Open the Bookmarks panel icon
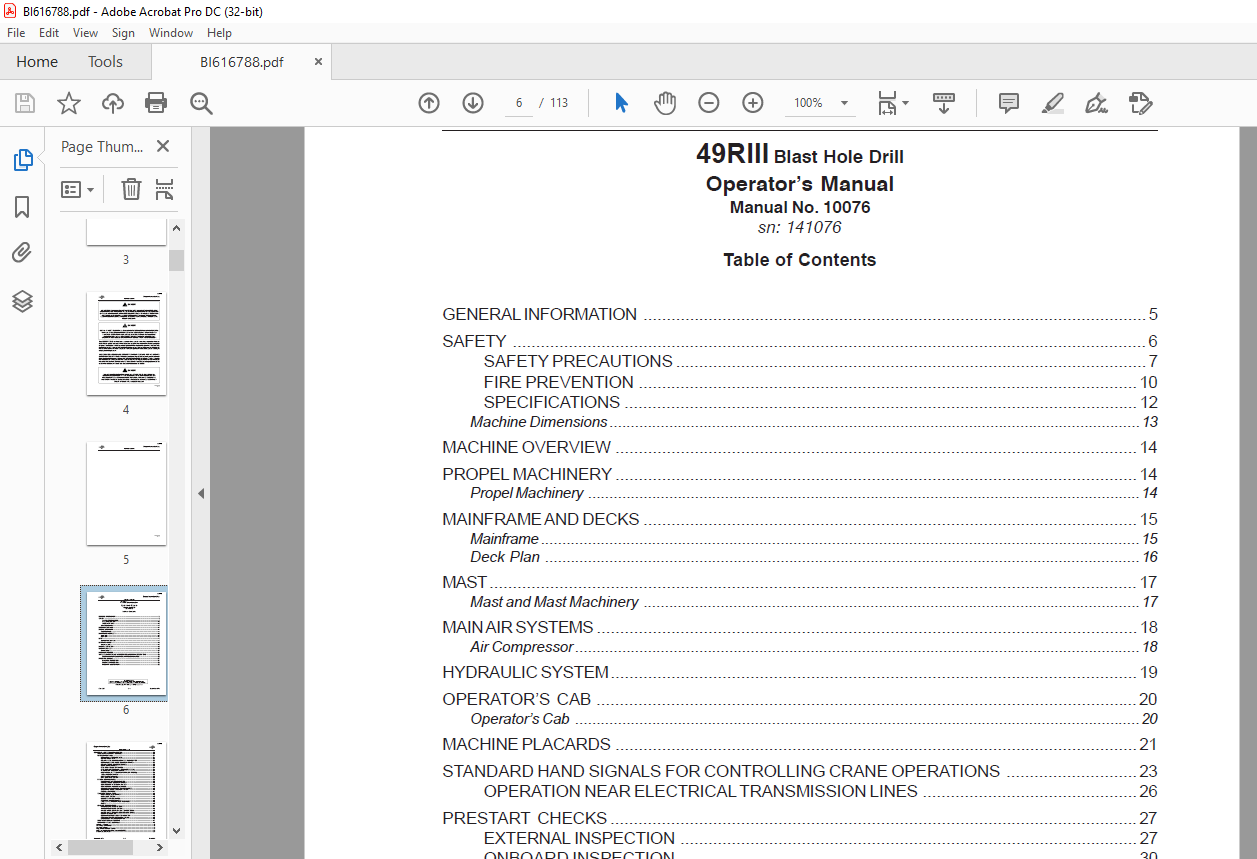Image resolution: width=1257 pixels, height=859 pixels. (22, 207)
